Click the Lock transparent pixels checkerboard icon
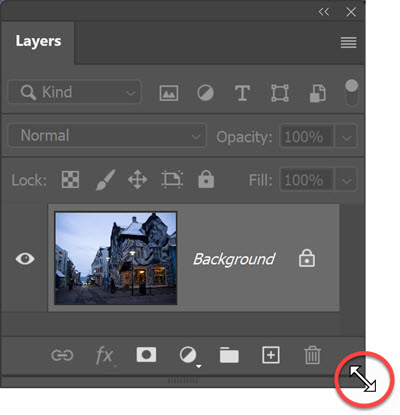 pyautogui.click(x=70, y=180)
